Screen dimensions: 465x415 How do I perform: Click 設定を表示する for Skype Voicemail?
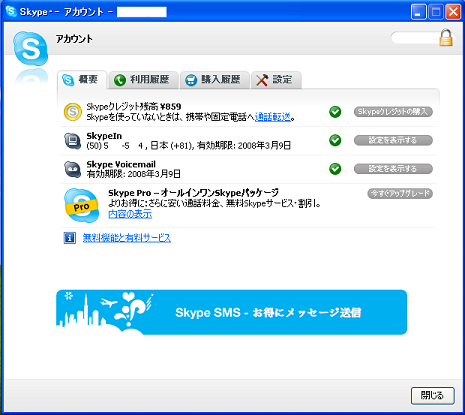tap(393, 169)
